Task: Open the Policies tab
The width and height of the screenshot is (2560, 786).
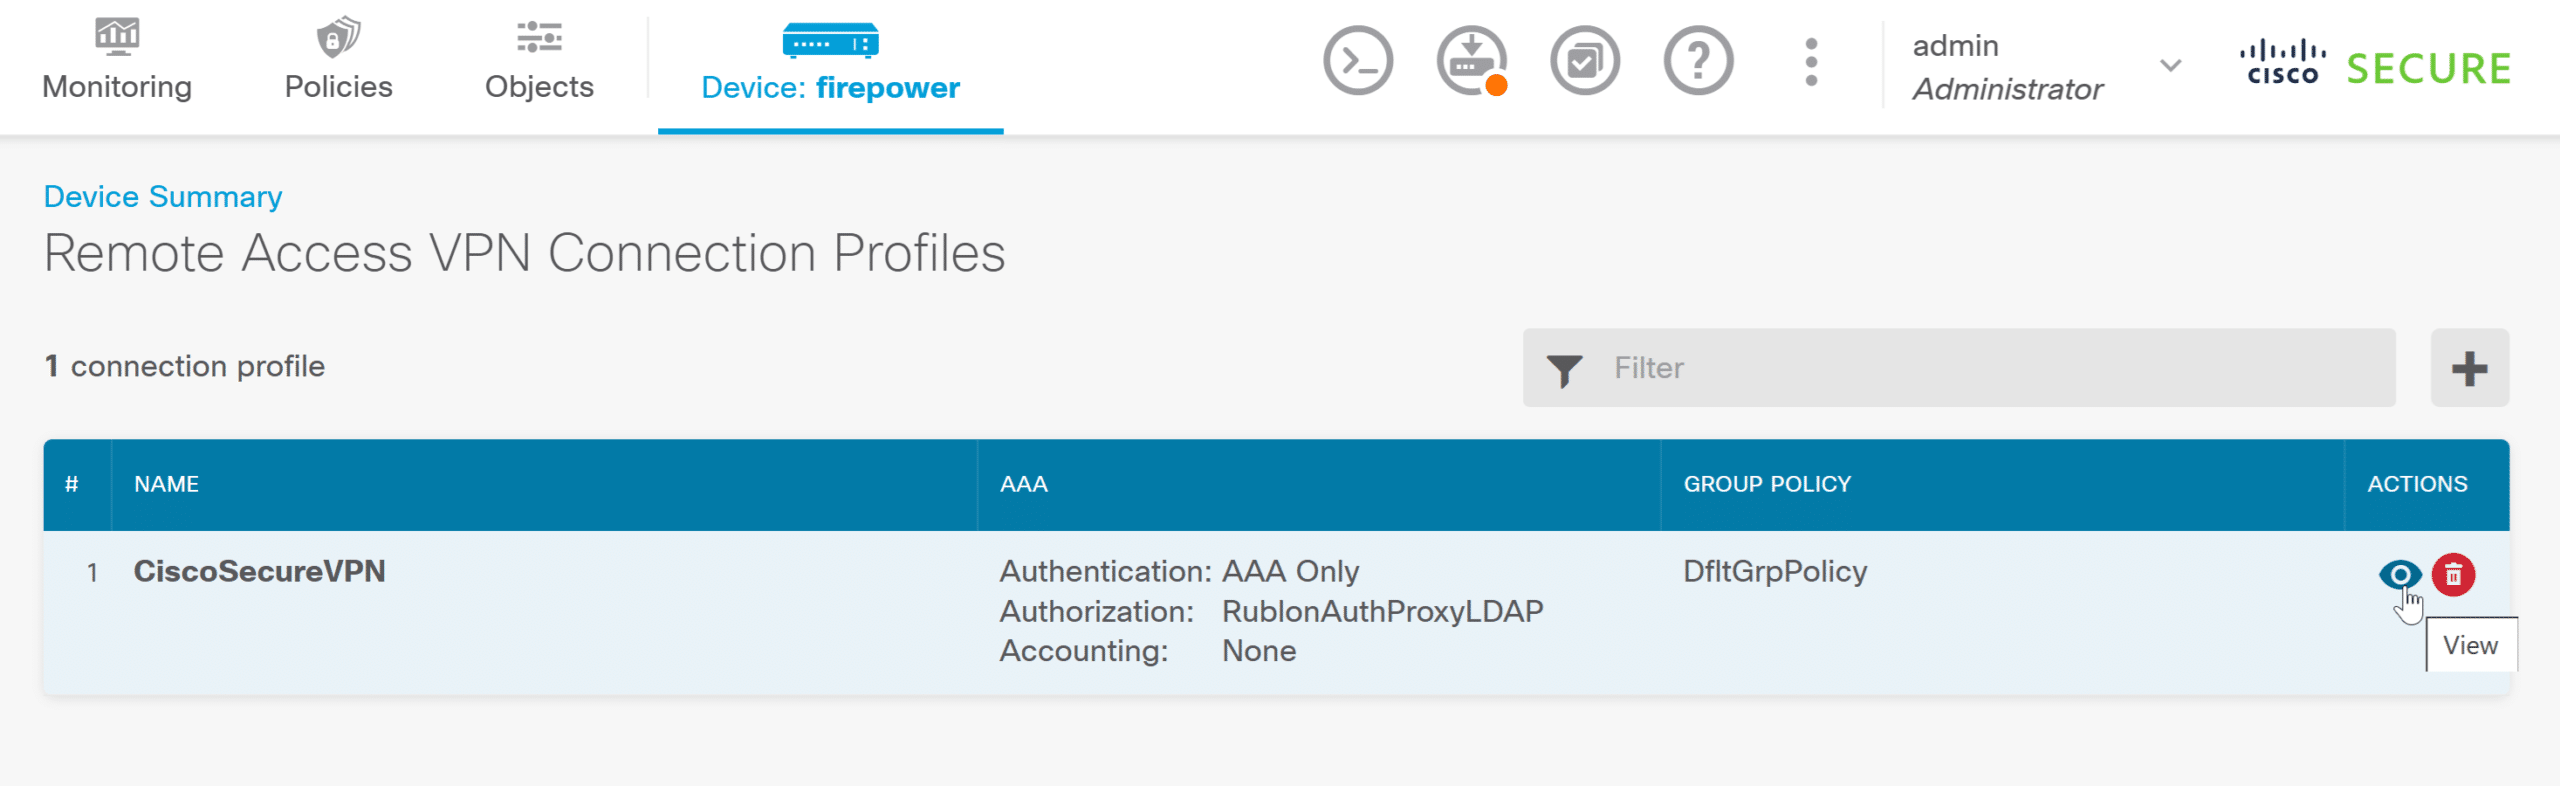Action: point(338,62)
